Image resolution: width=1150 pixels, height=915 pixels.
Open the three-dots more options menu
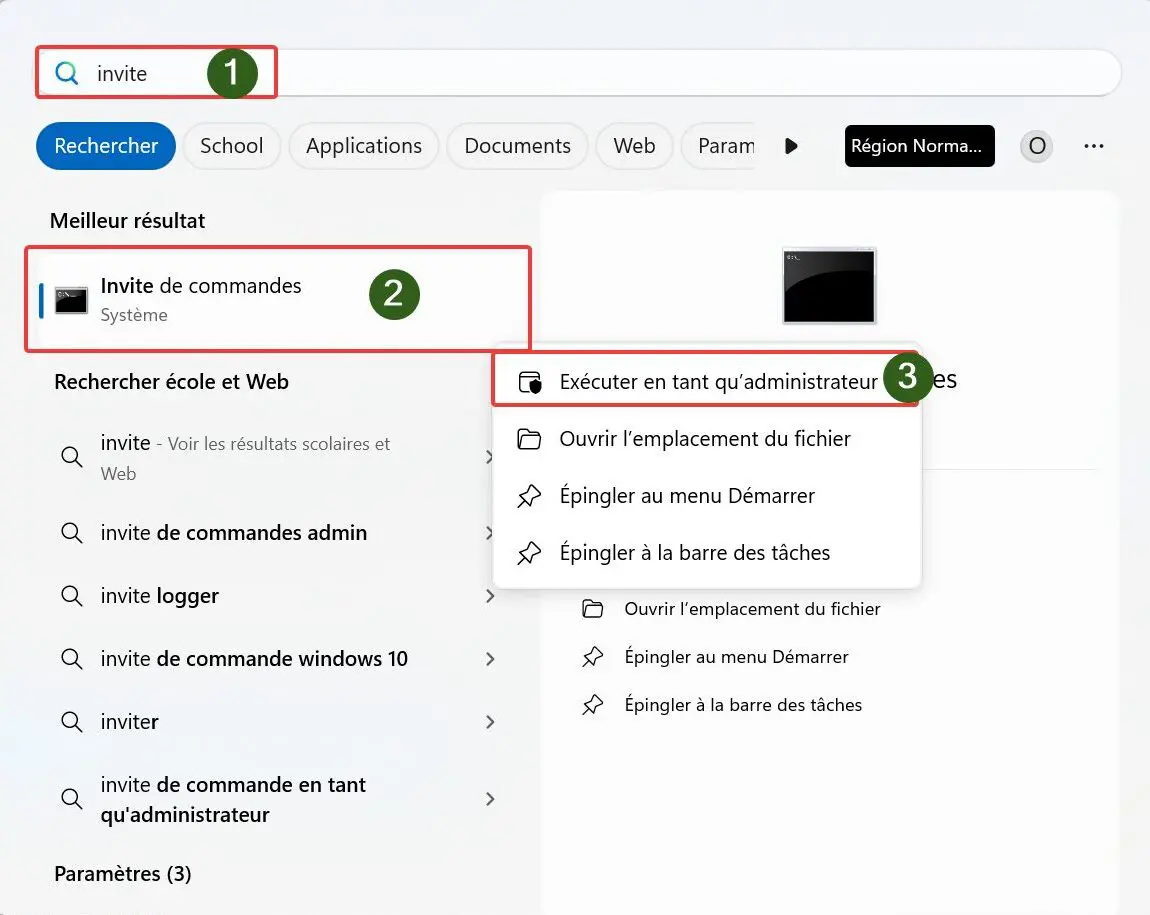pyautogui.click(x=1094, y=146)
